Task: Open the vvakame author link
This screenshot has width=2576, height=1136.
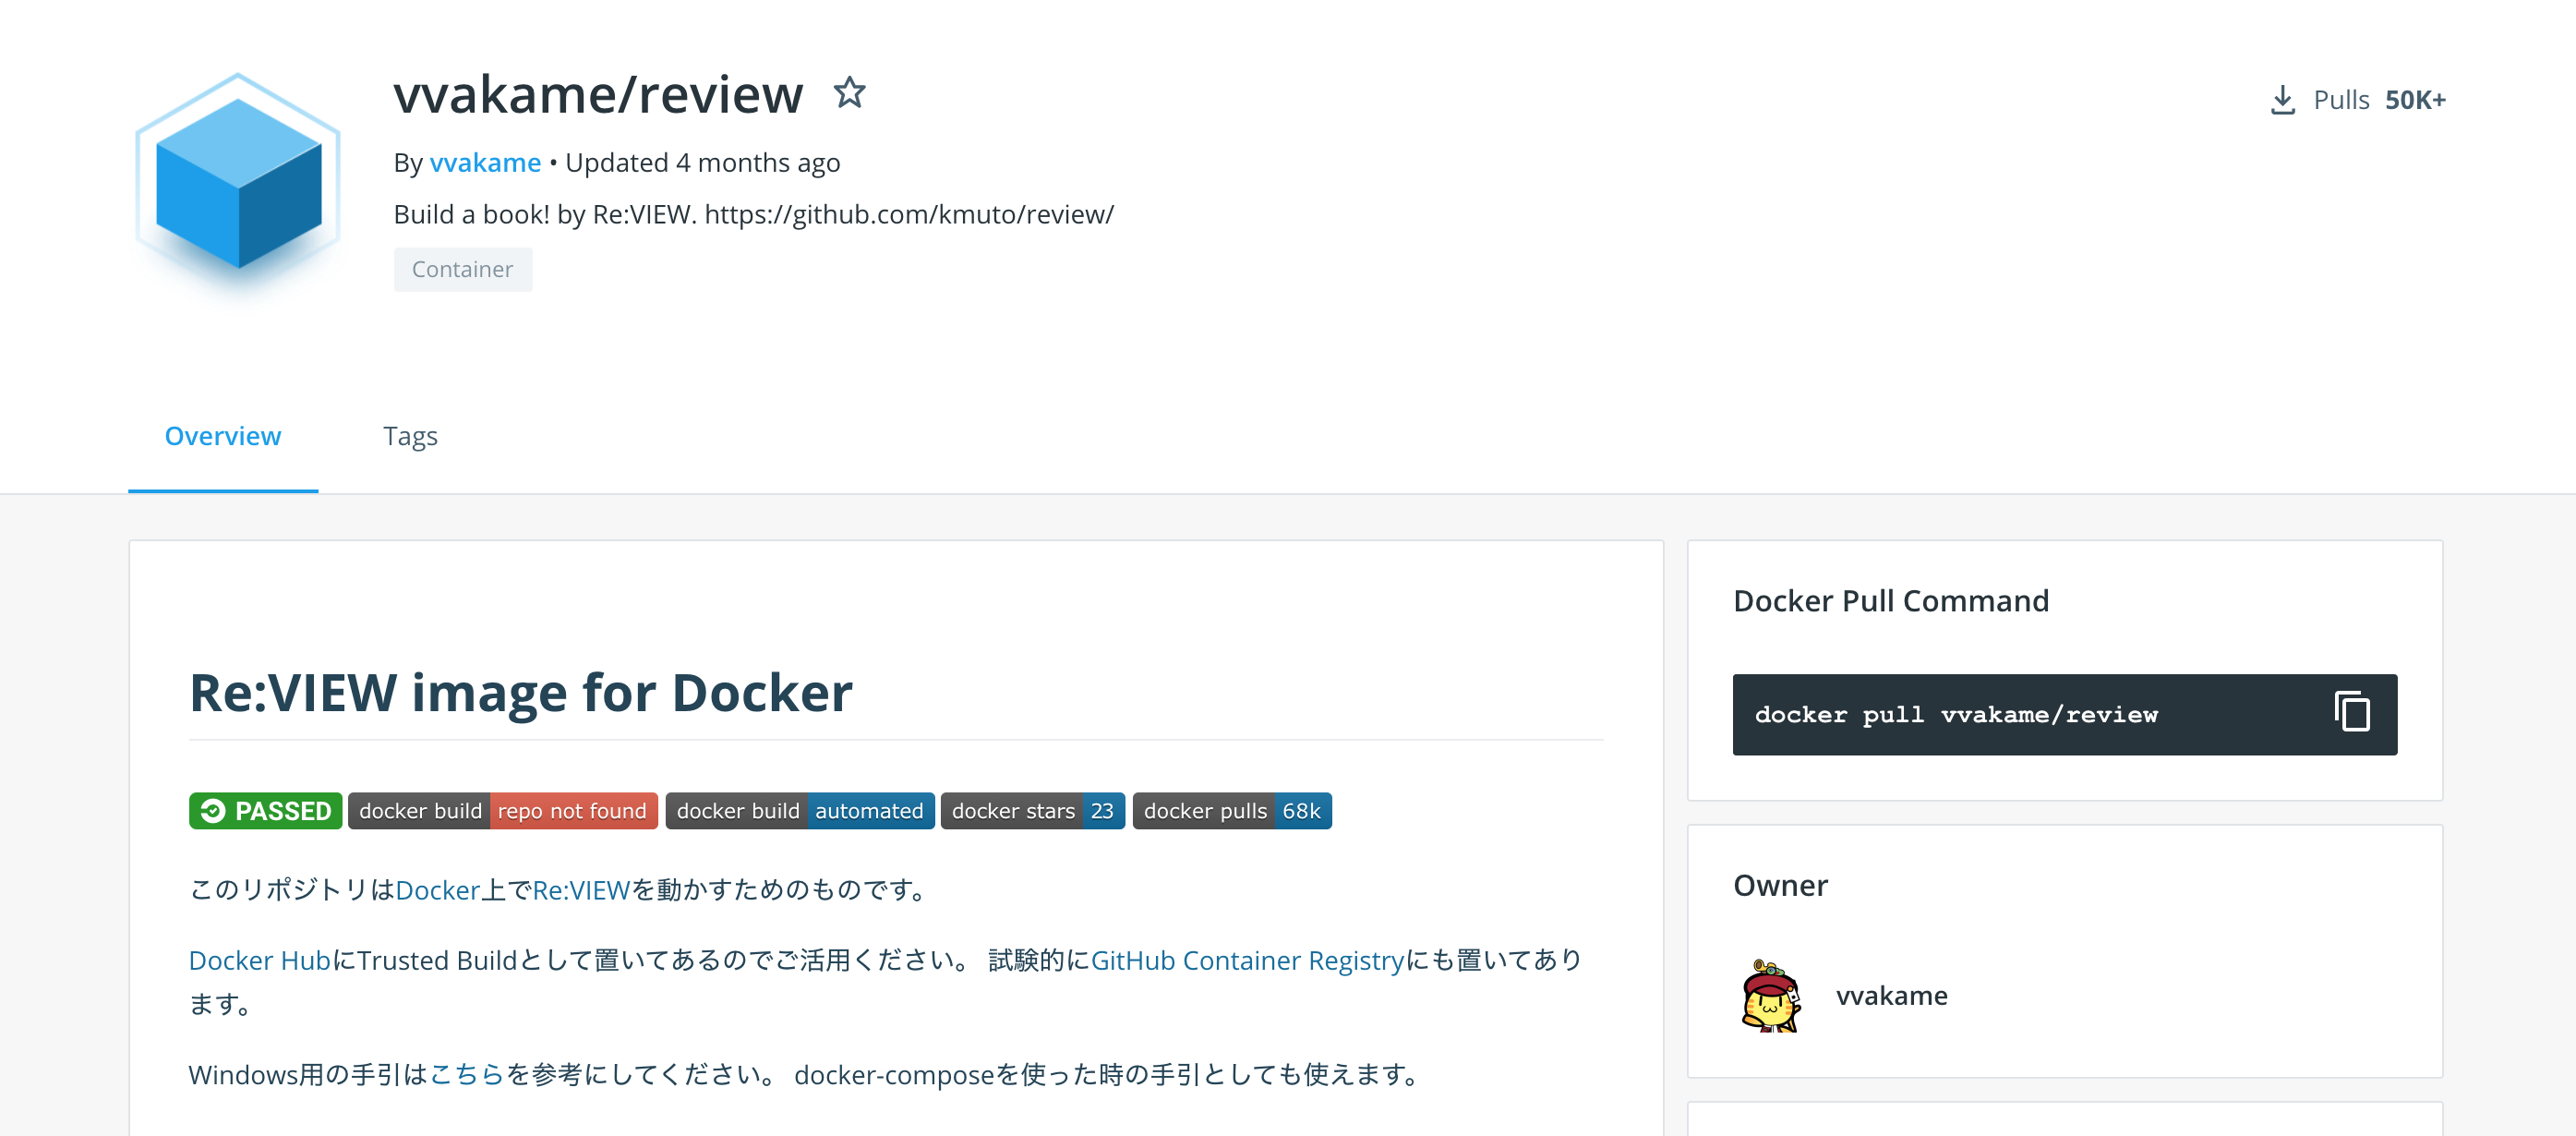Action: click(x=485, y=162)
